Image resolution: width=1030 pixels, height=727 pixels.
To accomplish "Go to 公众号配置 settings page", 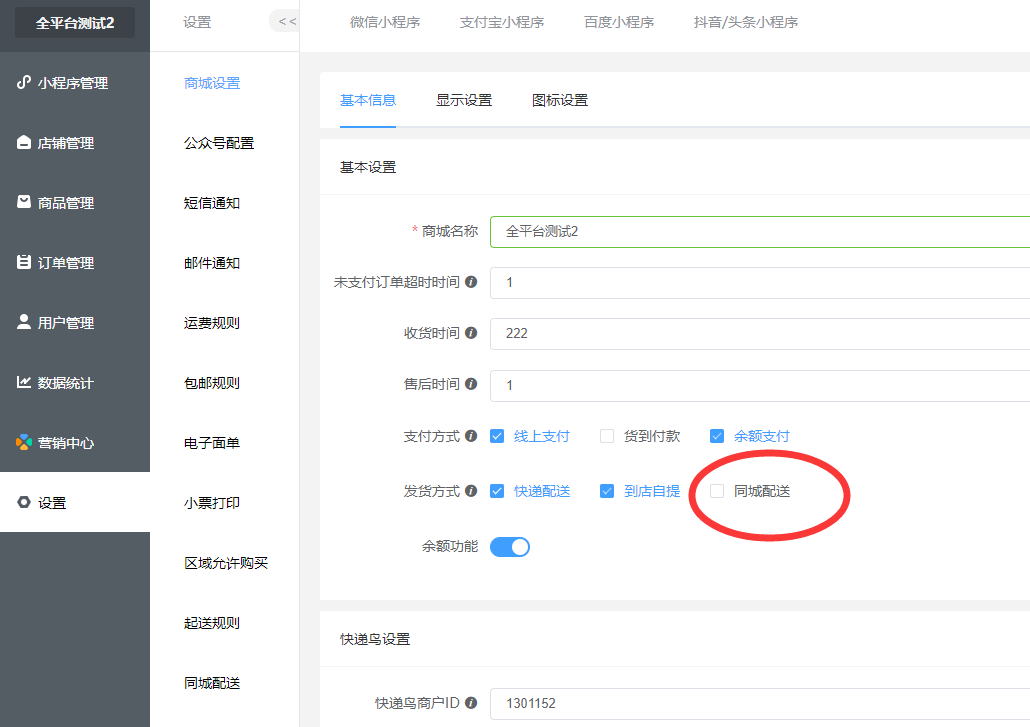I will [219, 143].
